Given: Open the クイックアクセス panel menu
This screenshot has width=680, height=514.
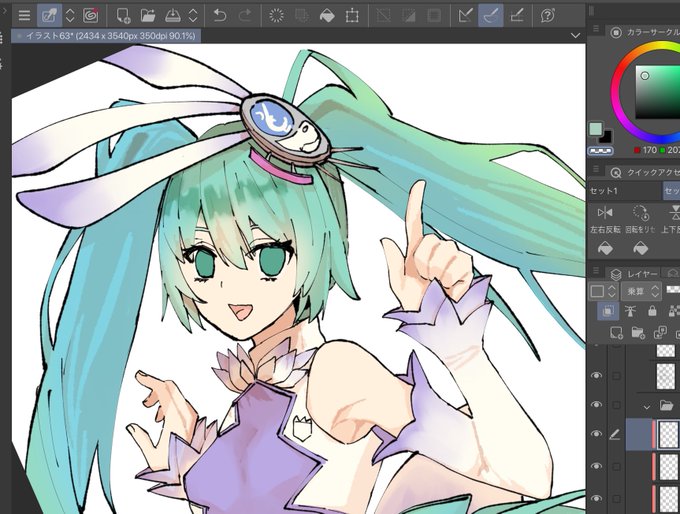Looking at the screenshot, I should tap(596, 169).
